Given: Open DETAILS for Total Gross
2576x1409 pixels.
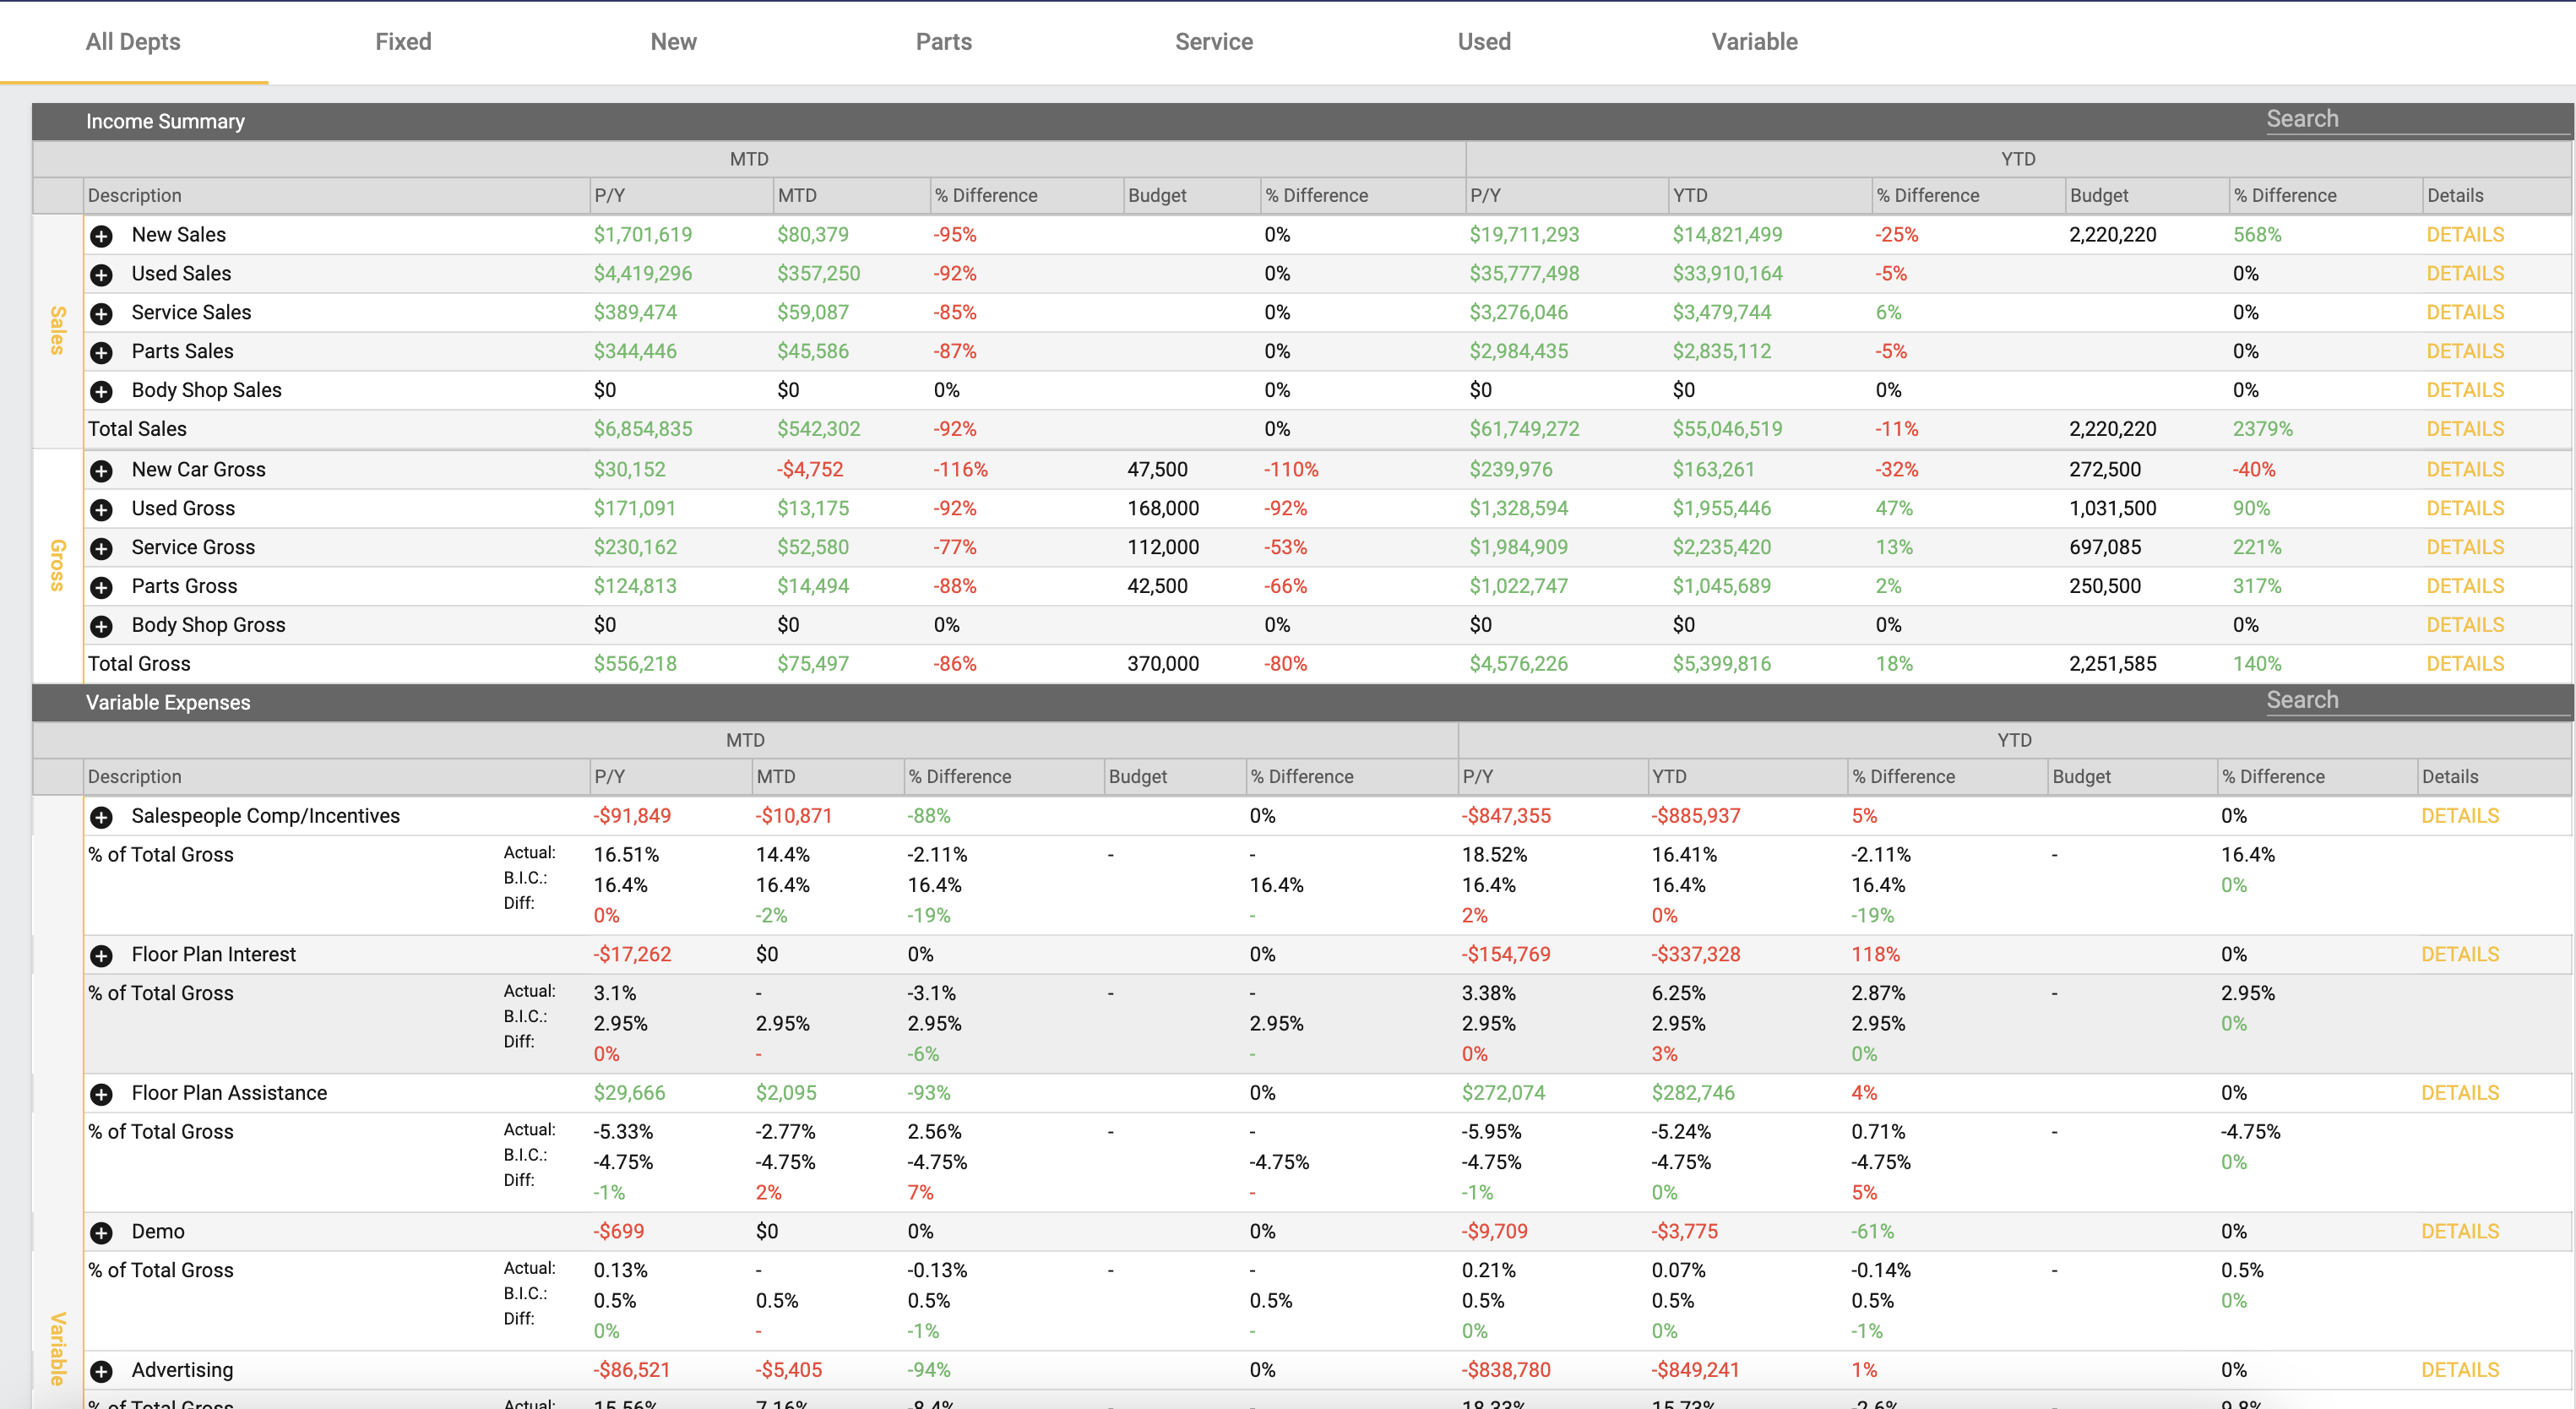Looking at the screenshot, I should point(2465,665).
